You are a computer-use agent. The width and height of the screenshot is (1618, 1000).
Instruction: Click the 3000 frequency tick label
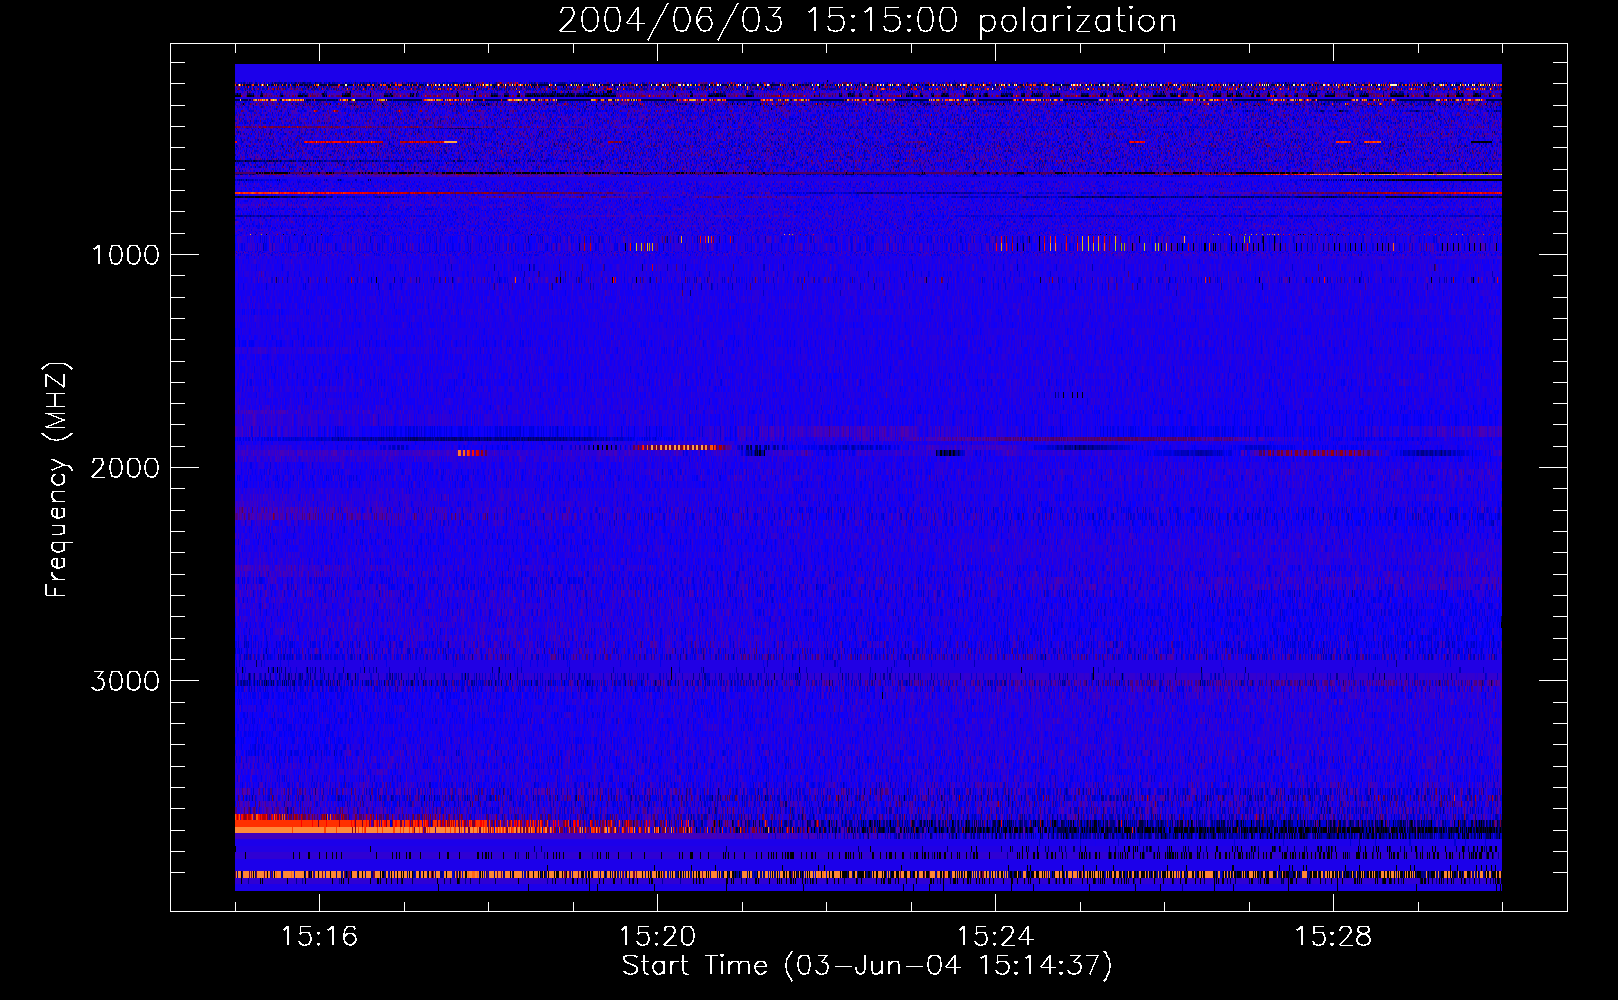(125, 681)
